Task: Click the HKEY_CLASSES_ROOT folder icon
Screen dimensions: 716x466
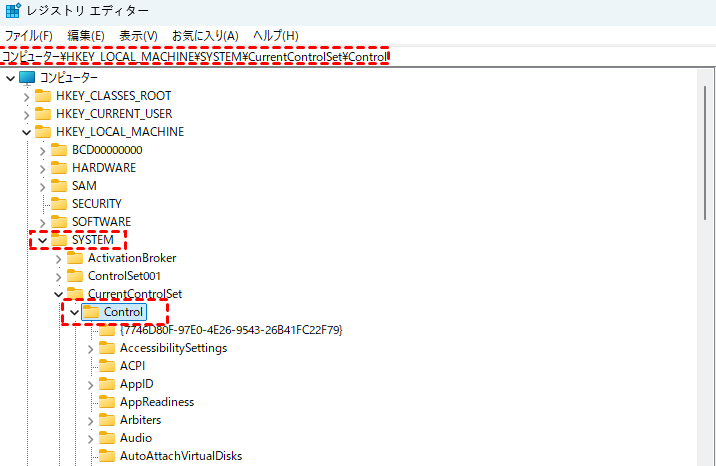Action: click(x=43, y=96)
